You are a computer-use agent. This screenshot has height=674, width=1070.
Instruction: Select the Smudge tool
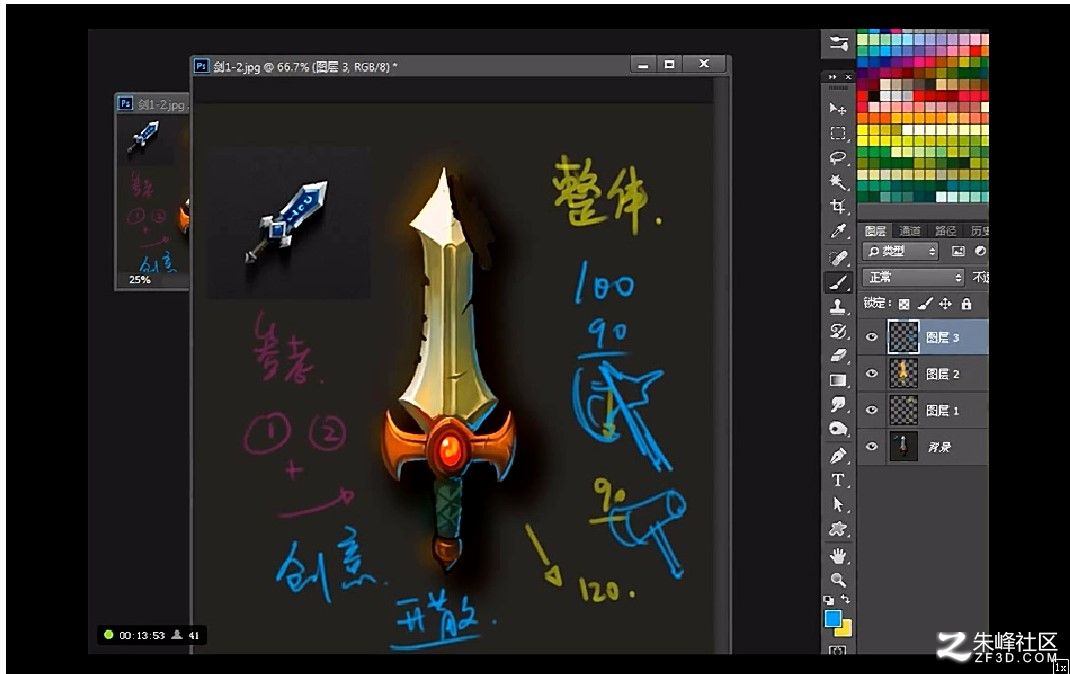(x=837, y=405)
